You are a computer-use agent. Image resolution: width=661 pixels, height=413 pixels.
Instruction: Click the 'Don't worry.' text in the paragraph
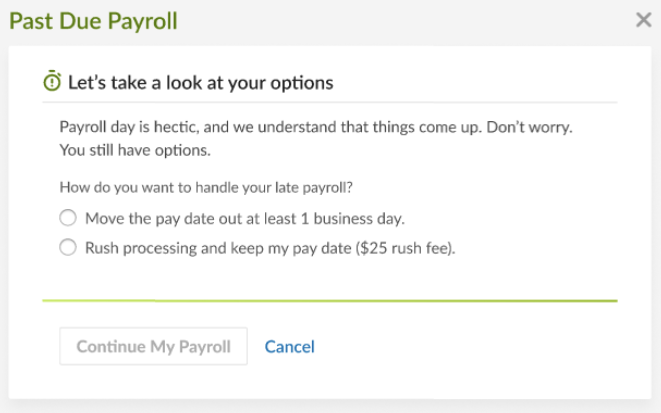pos(529,127)
